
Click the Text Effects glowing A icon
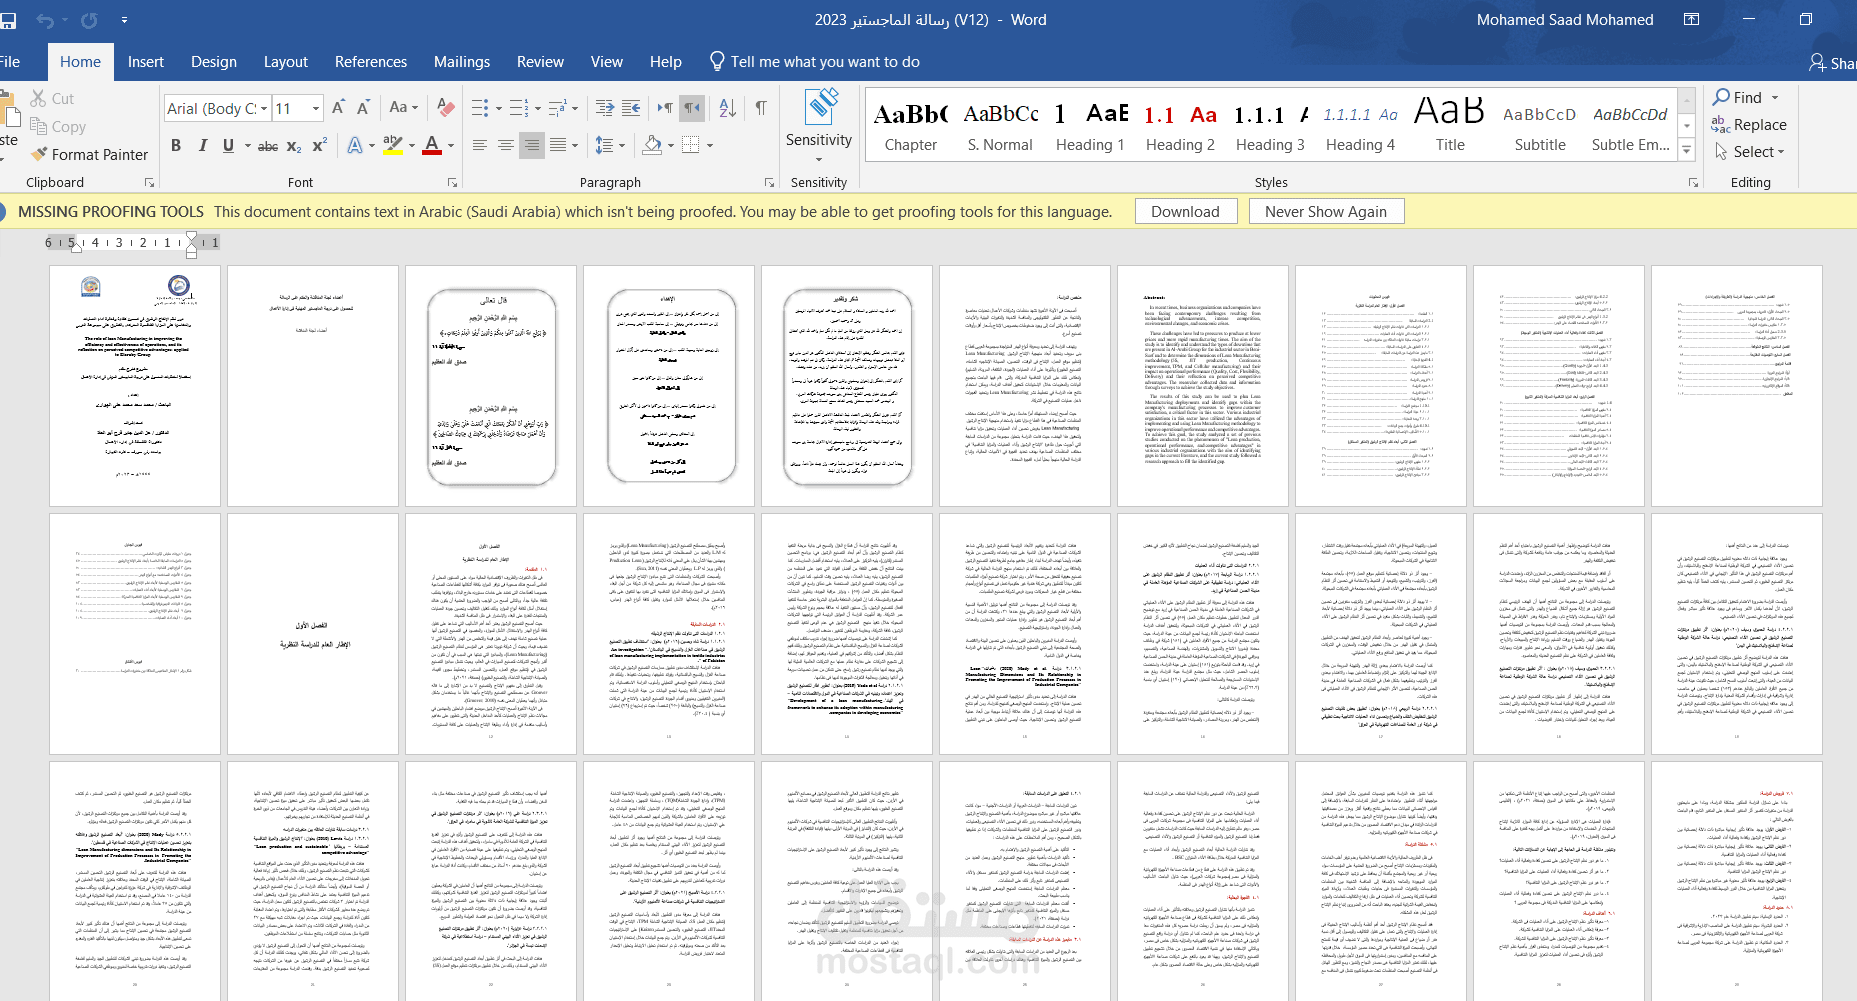pyautogui.click(x=355, y=146)
